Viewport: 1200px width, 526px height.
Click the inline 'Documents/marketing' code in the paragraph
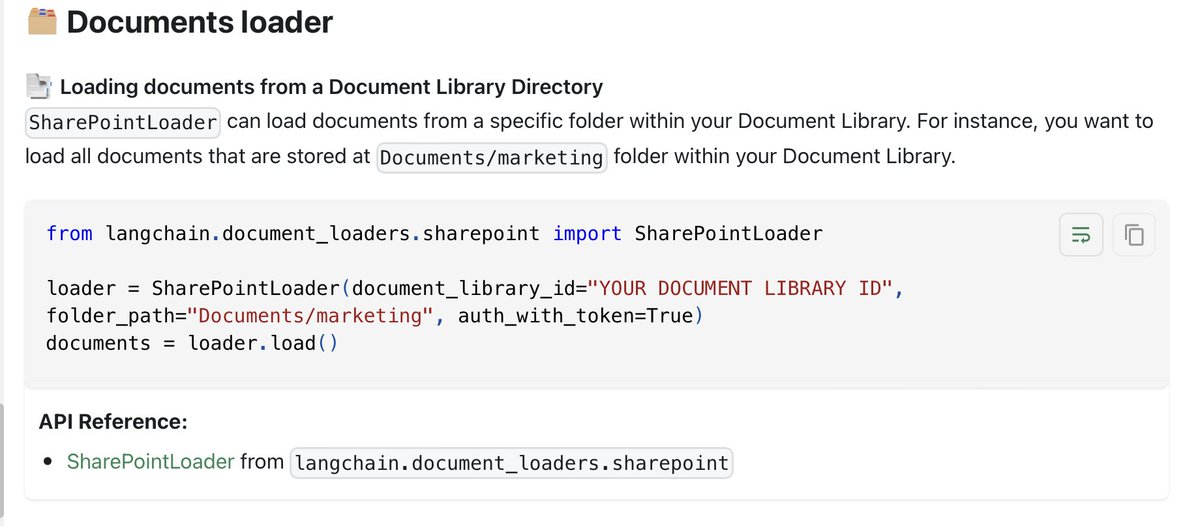pyautogui.click(x=491, y=158)
